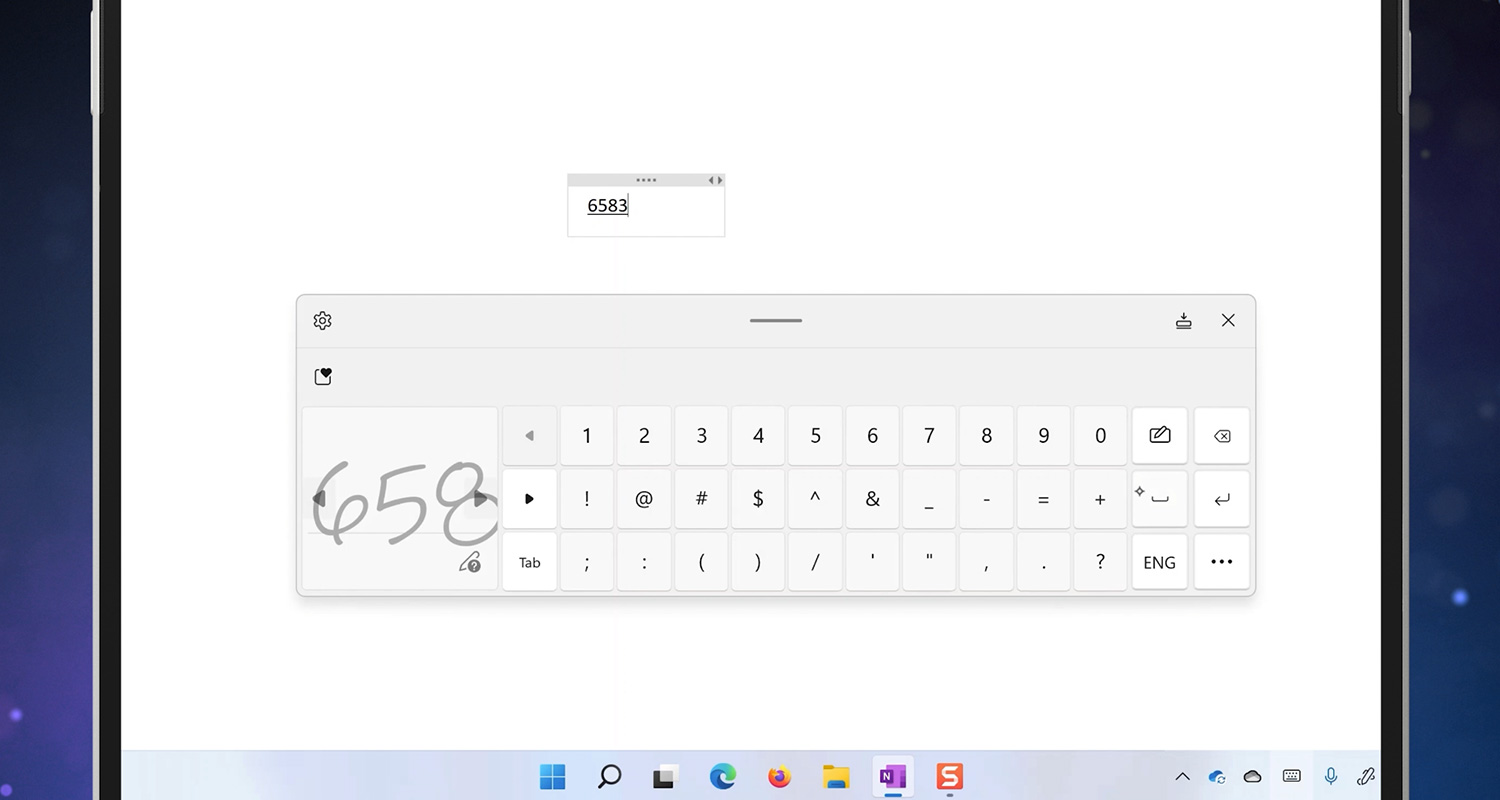1500x800 pixels.
Task: Open the Start menu from the taskbar
Action: pyautogui.click(x=552, y=776)
